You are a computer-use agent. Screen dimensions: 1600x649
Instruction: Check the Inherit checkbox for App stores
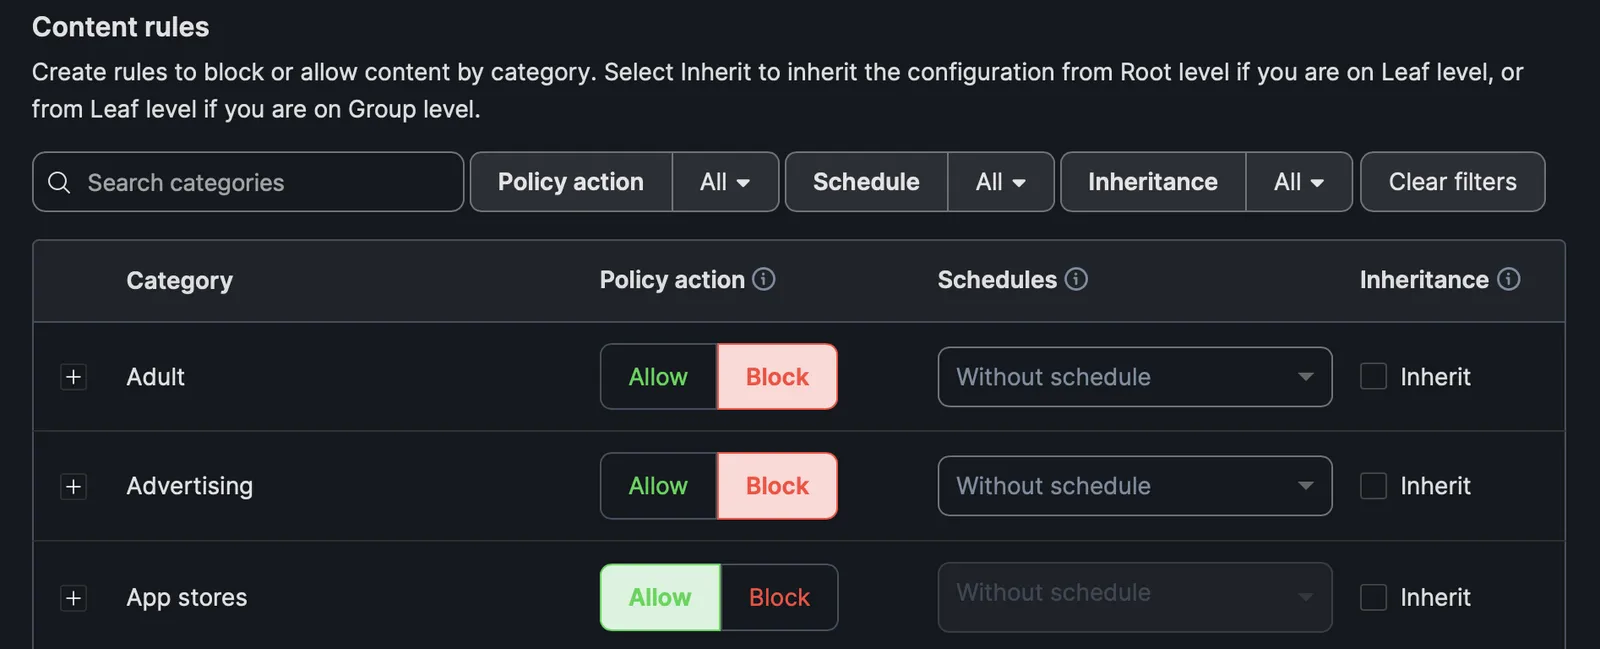point(1373,597)
